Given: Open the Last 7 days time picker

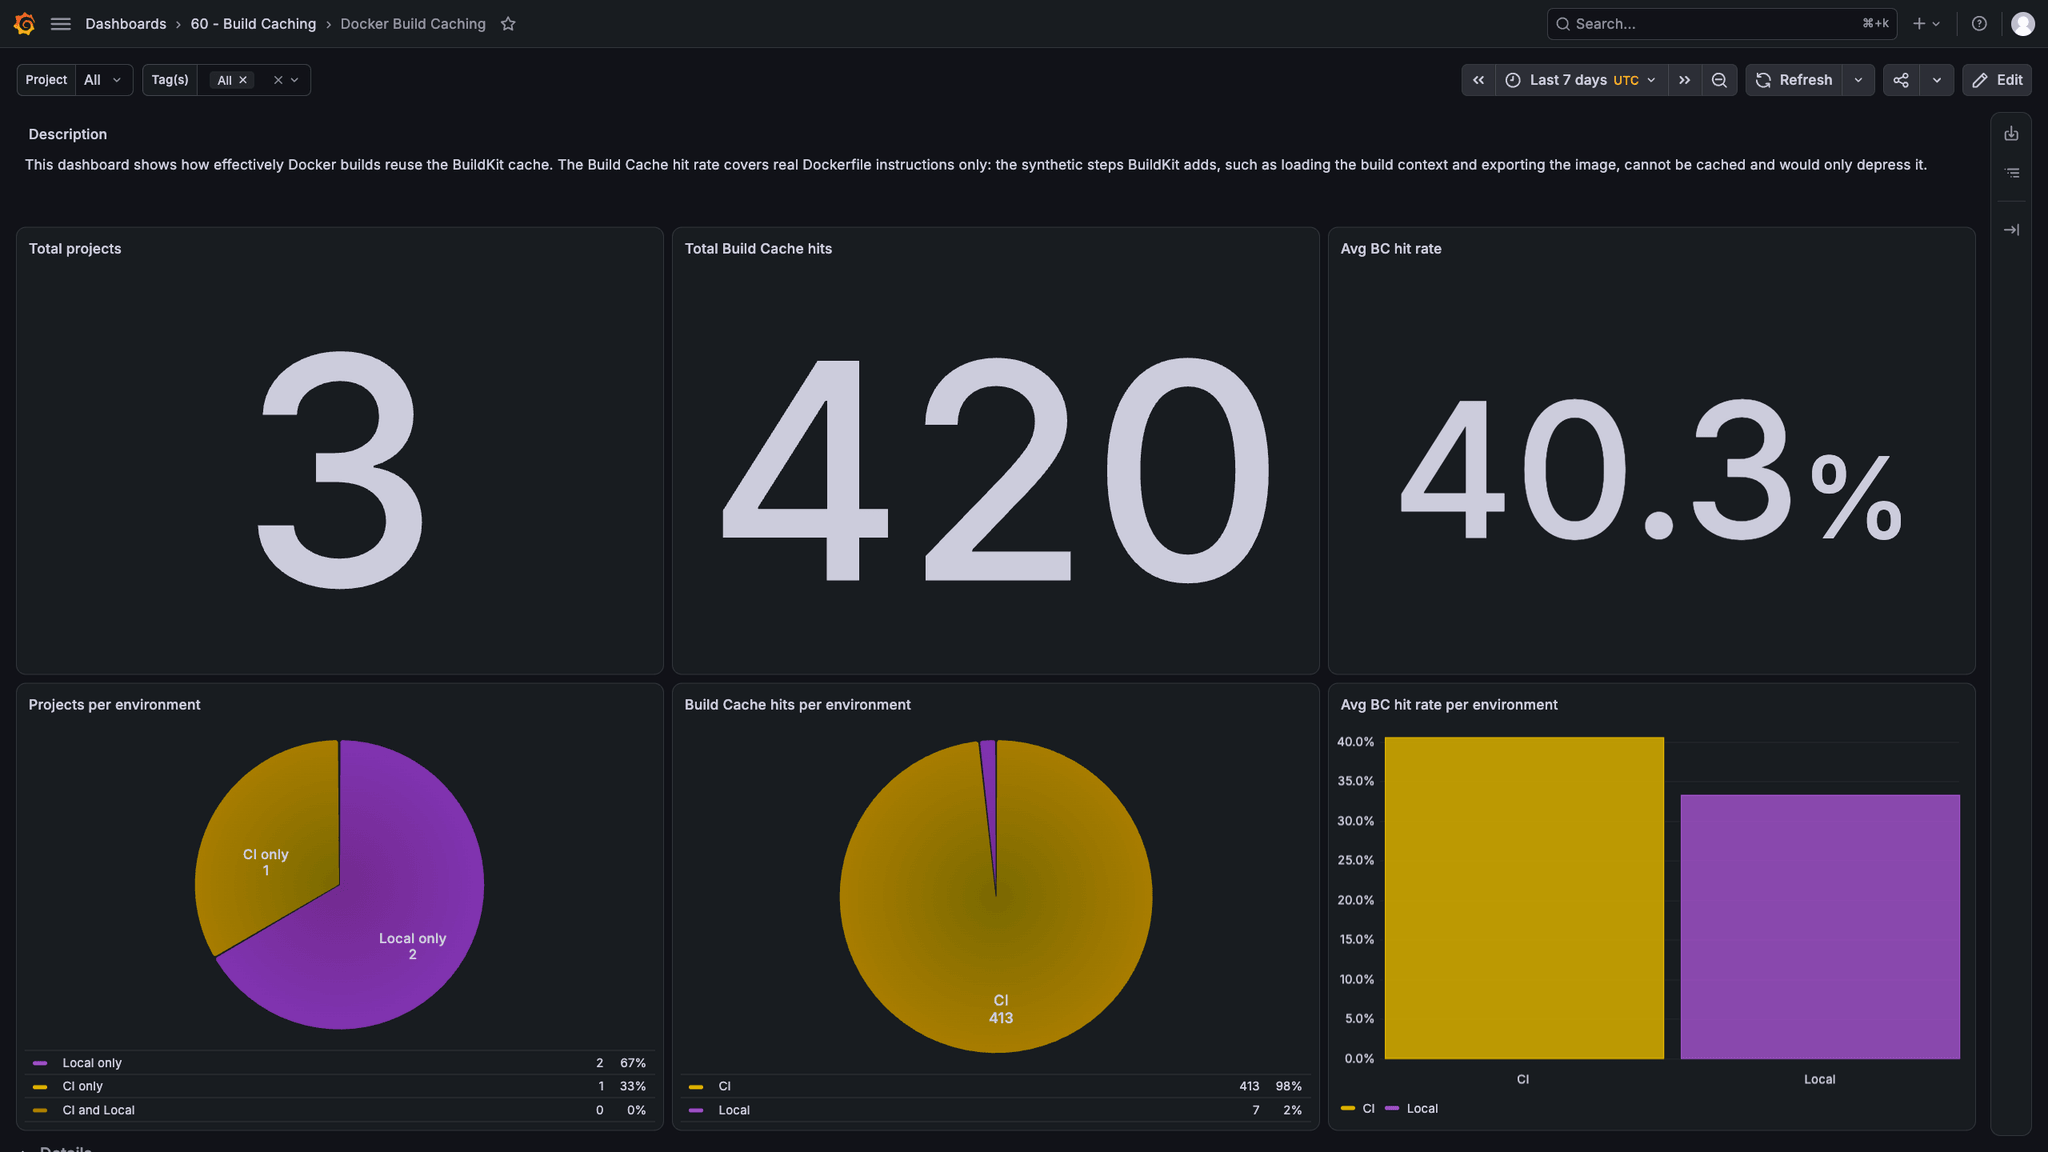Looking at the screenshot, I should [1582, 80].
